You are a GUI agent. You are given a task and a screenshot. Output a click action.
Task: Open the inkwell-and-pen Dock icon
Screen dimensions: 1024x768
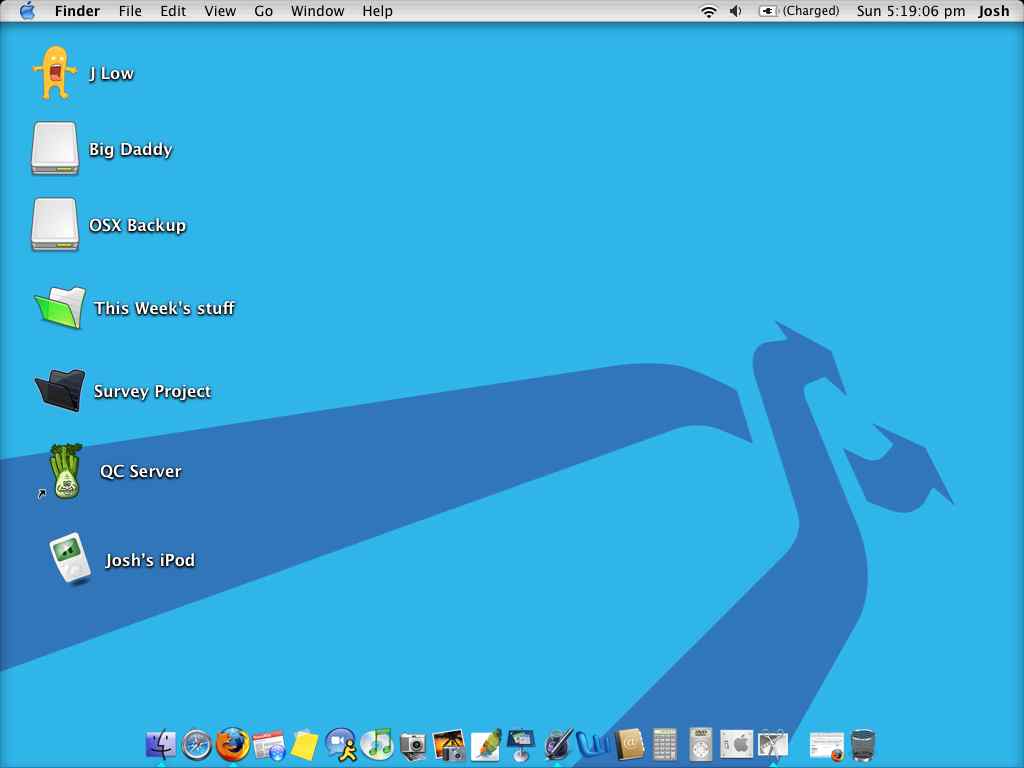pos(557,745)
